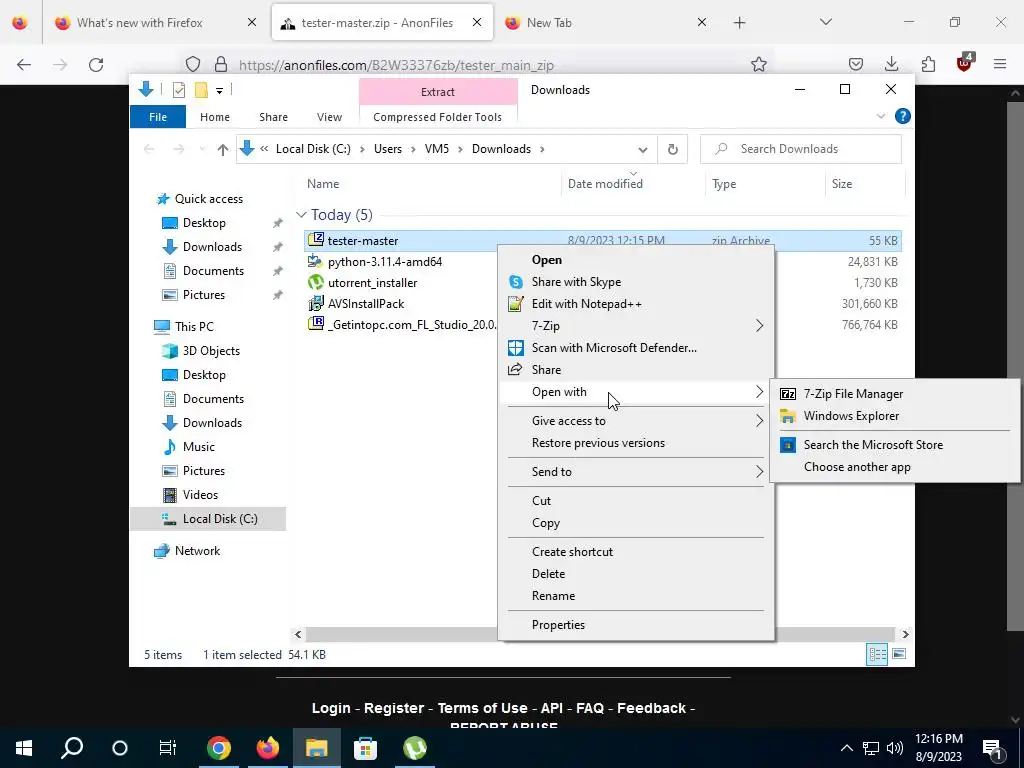Open the Register link on AnonFiles
Image resolution: width=1024 pixels, height=768 pixels.
coord(394,708)
